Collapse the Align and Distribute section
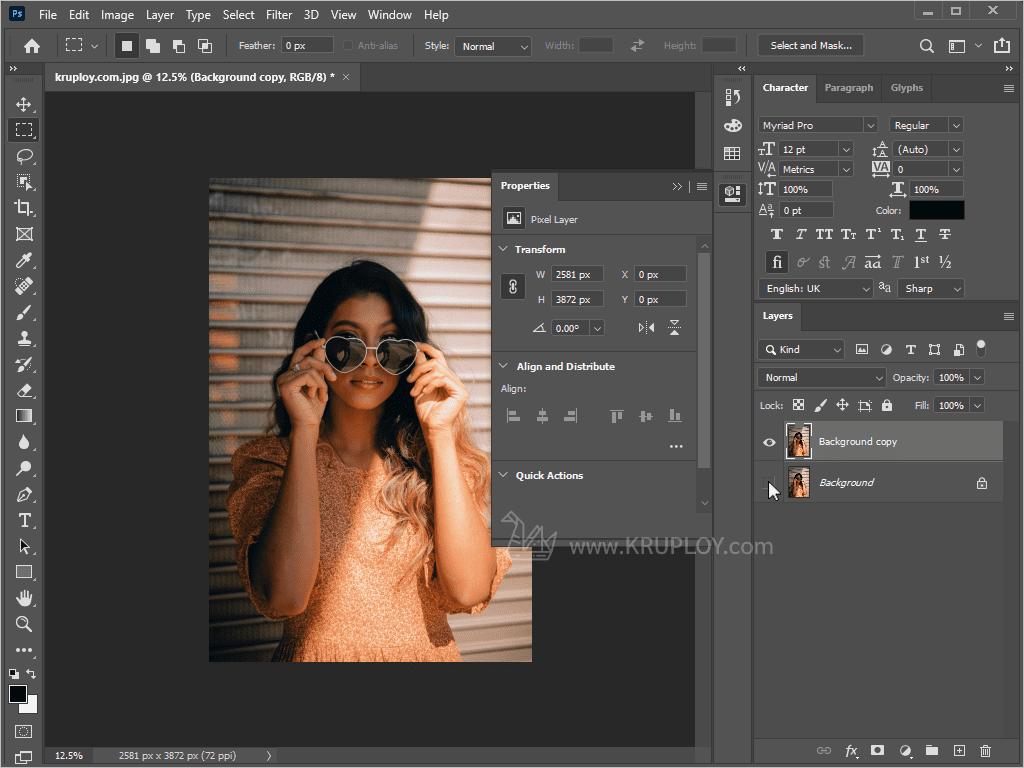This screenshot has height=768, width=1024. [504, 366]
